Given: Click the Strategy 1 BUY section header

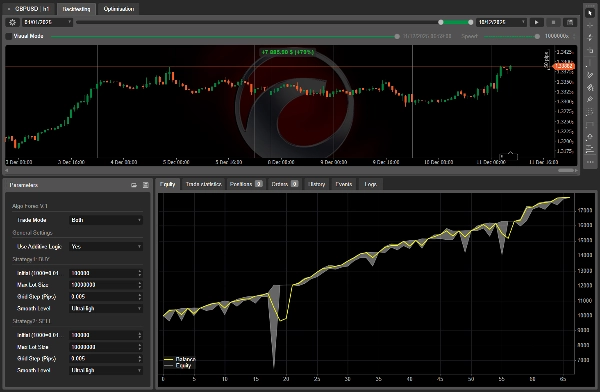Looking at the screenshot, I should 31,259.
